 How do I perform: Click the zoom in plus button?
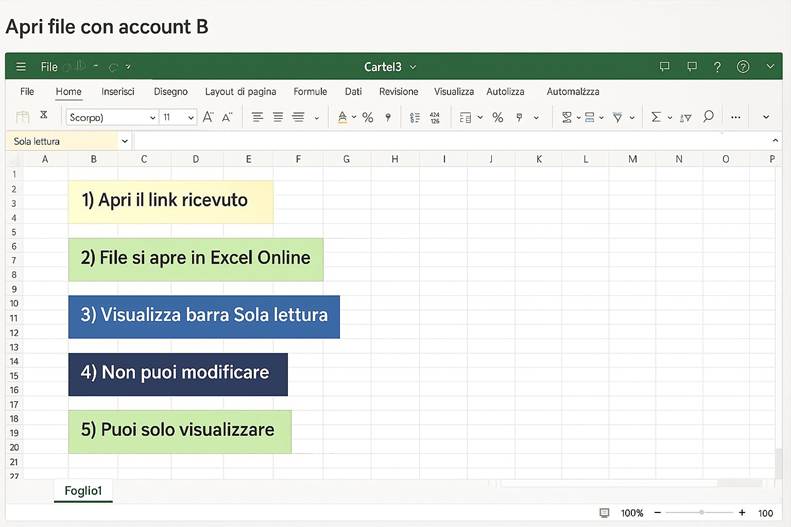coord(742,513)
